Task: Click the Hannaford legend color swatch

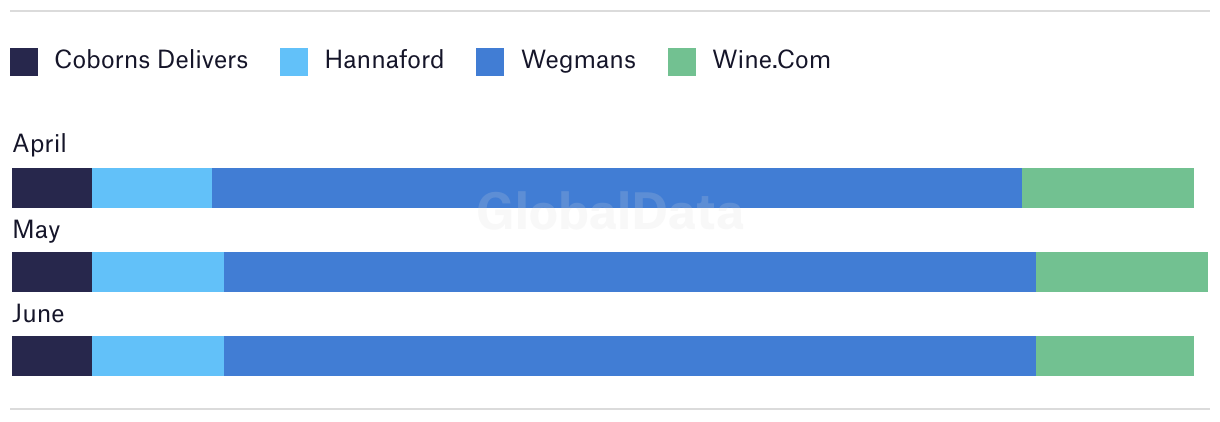Action: 295,62
